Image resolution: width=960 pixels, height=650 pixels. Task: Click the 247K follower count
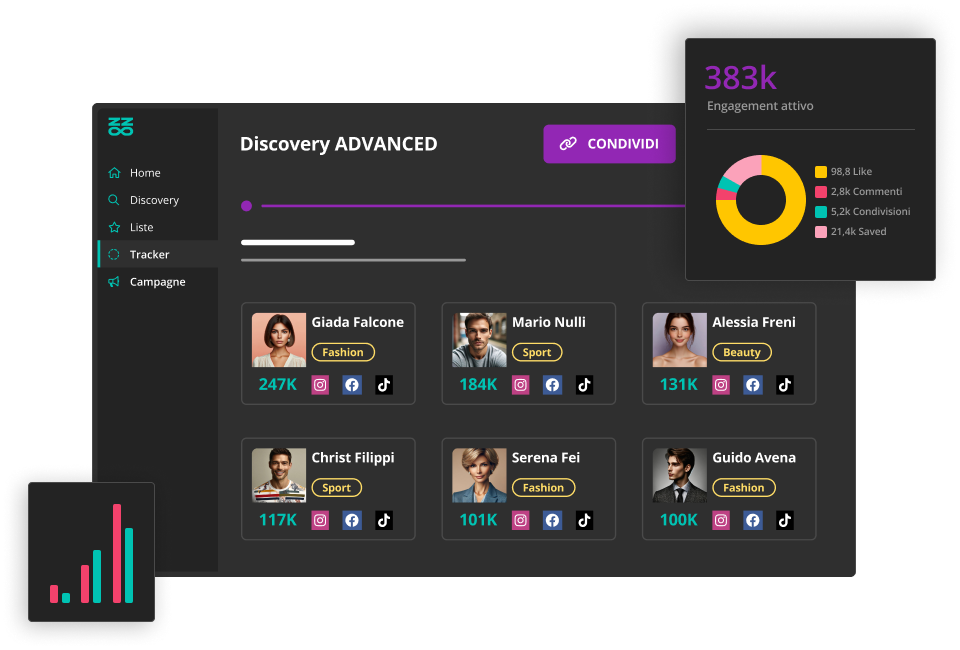pyautogui.click(x=277, y=384)
